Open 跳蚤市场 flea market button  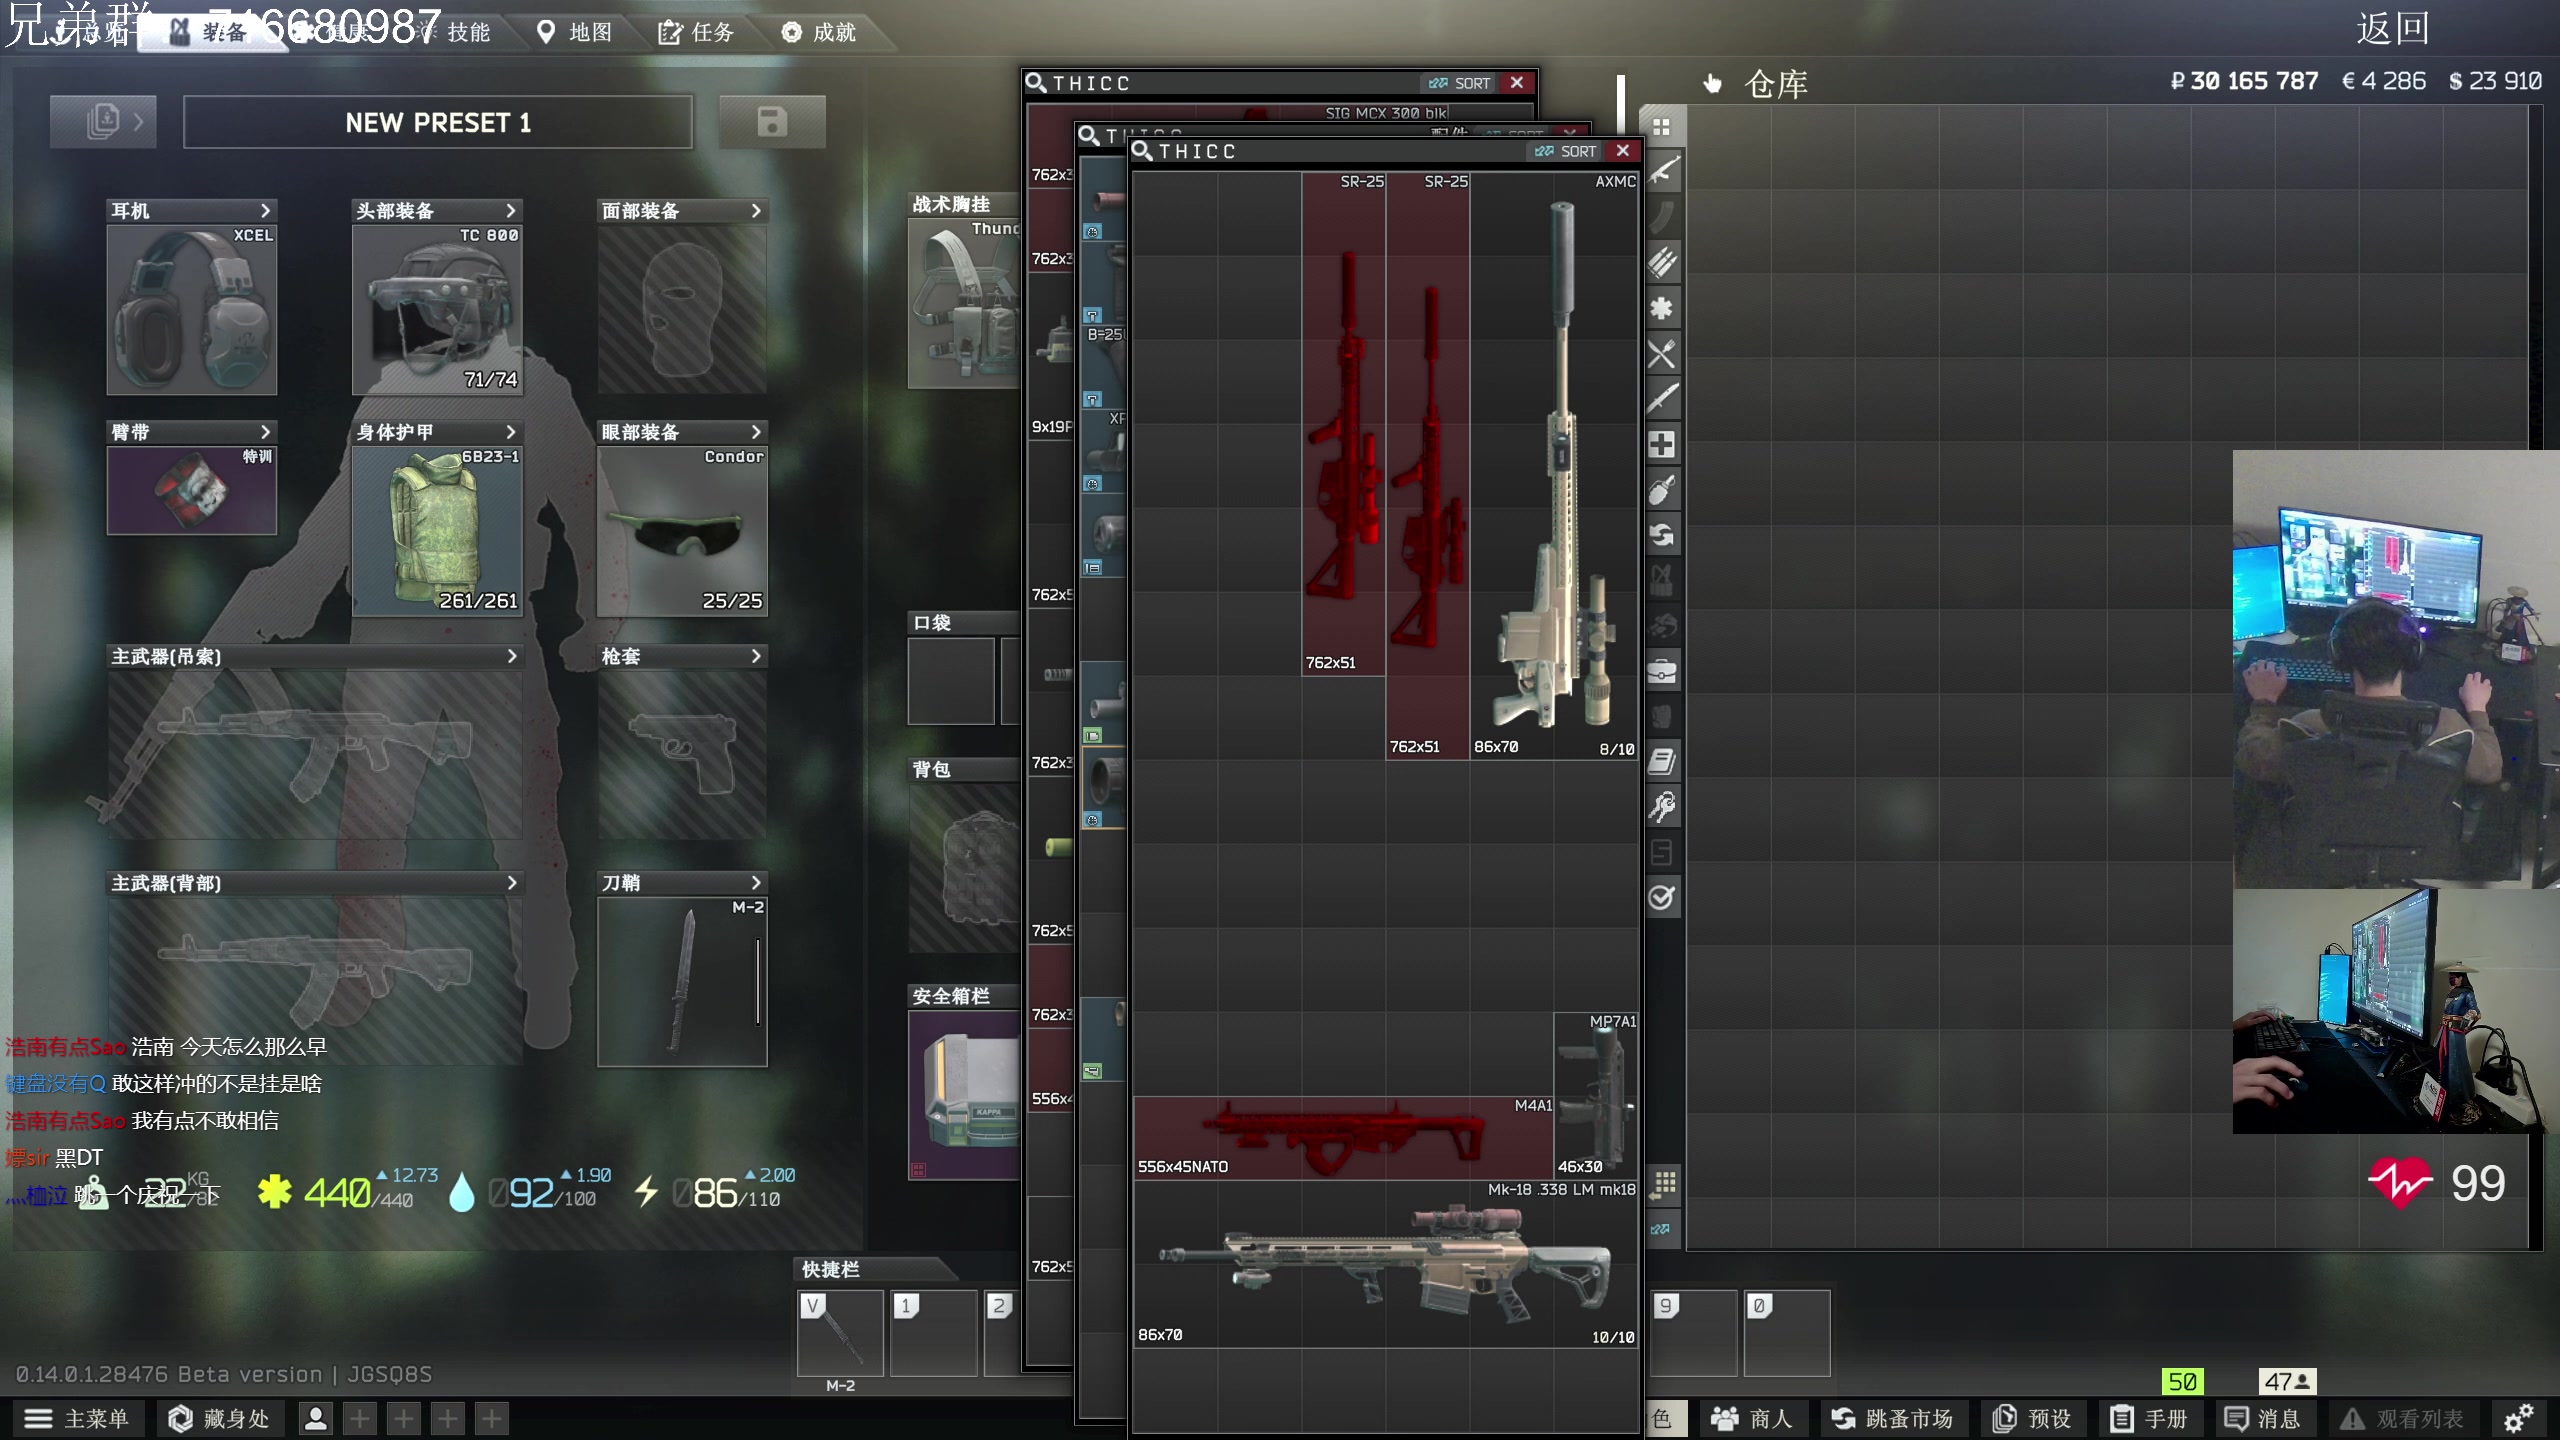(1892, 1418)
